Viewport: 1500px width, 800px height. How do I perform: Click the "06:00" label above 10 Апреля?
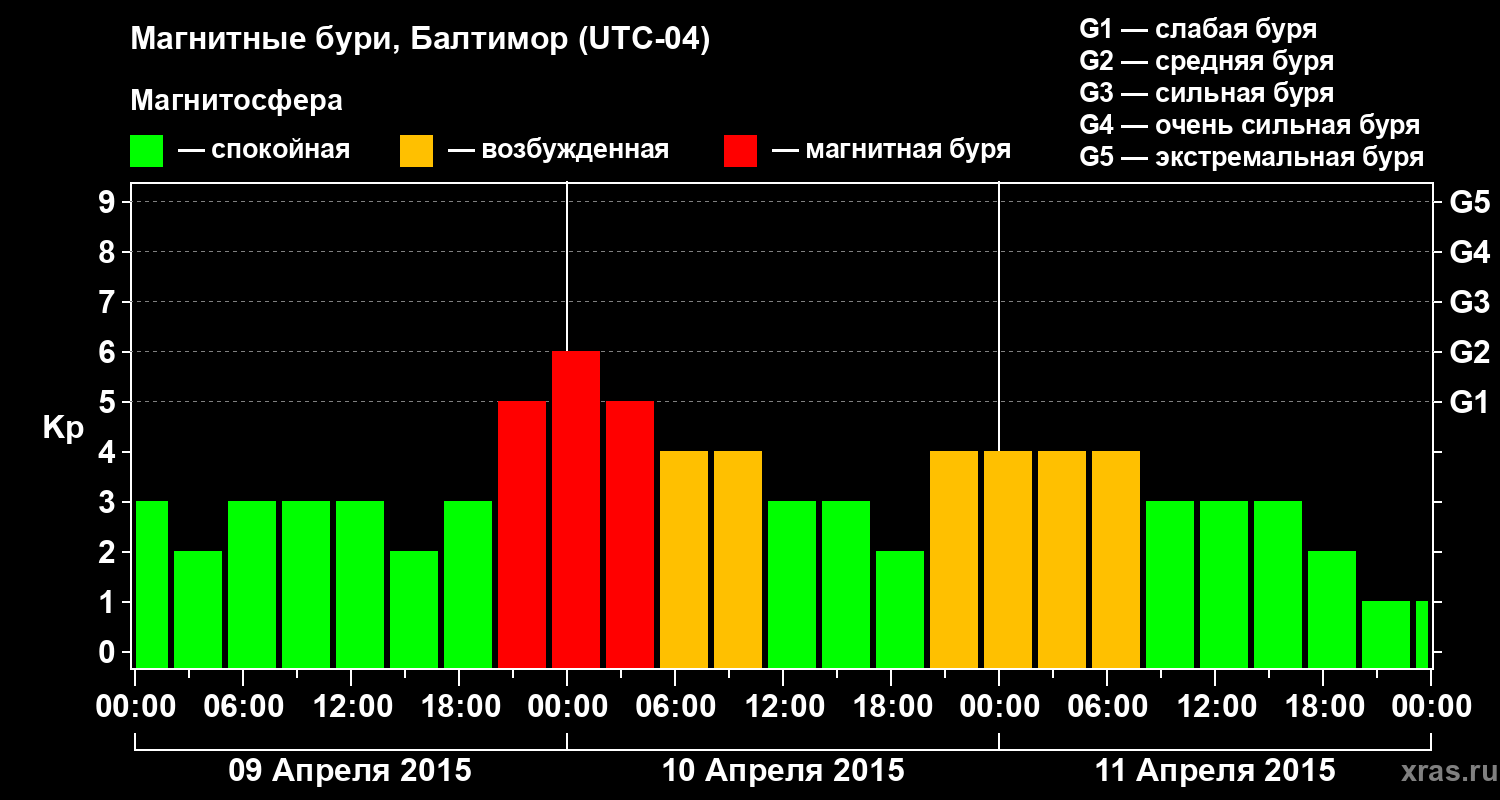pyautogui.click(x=675, y=706)
